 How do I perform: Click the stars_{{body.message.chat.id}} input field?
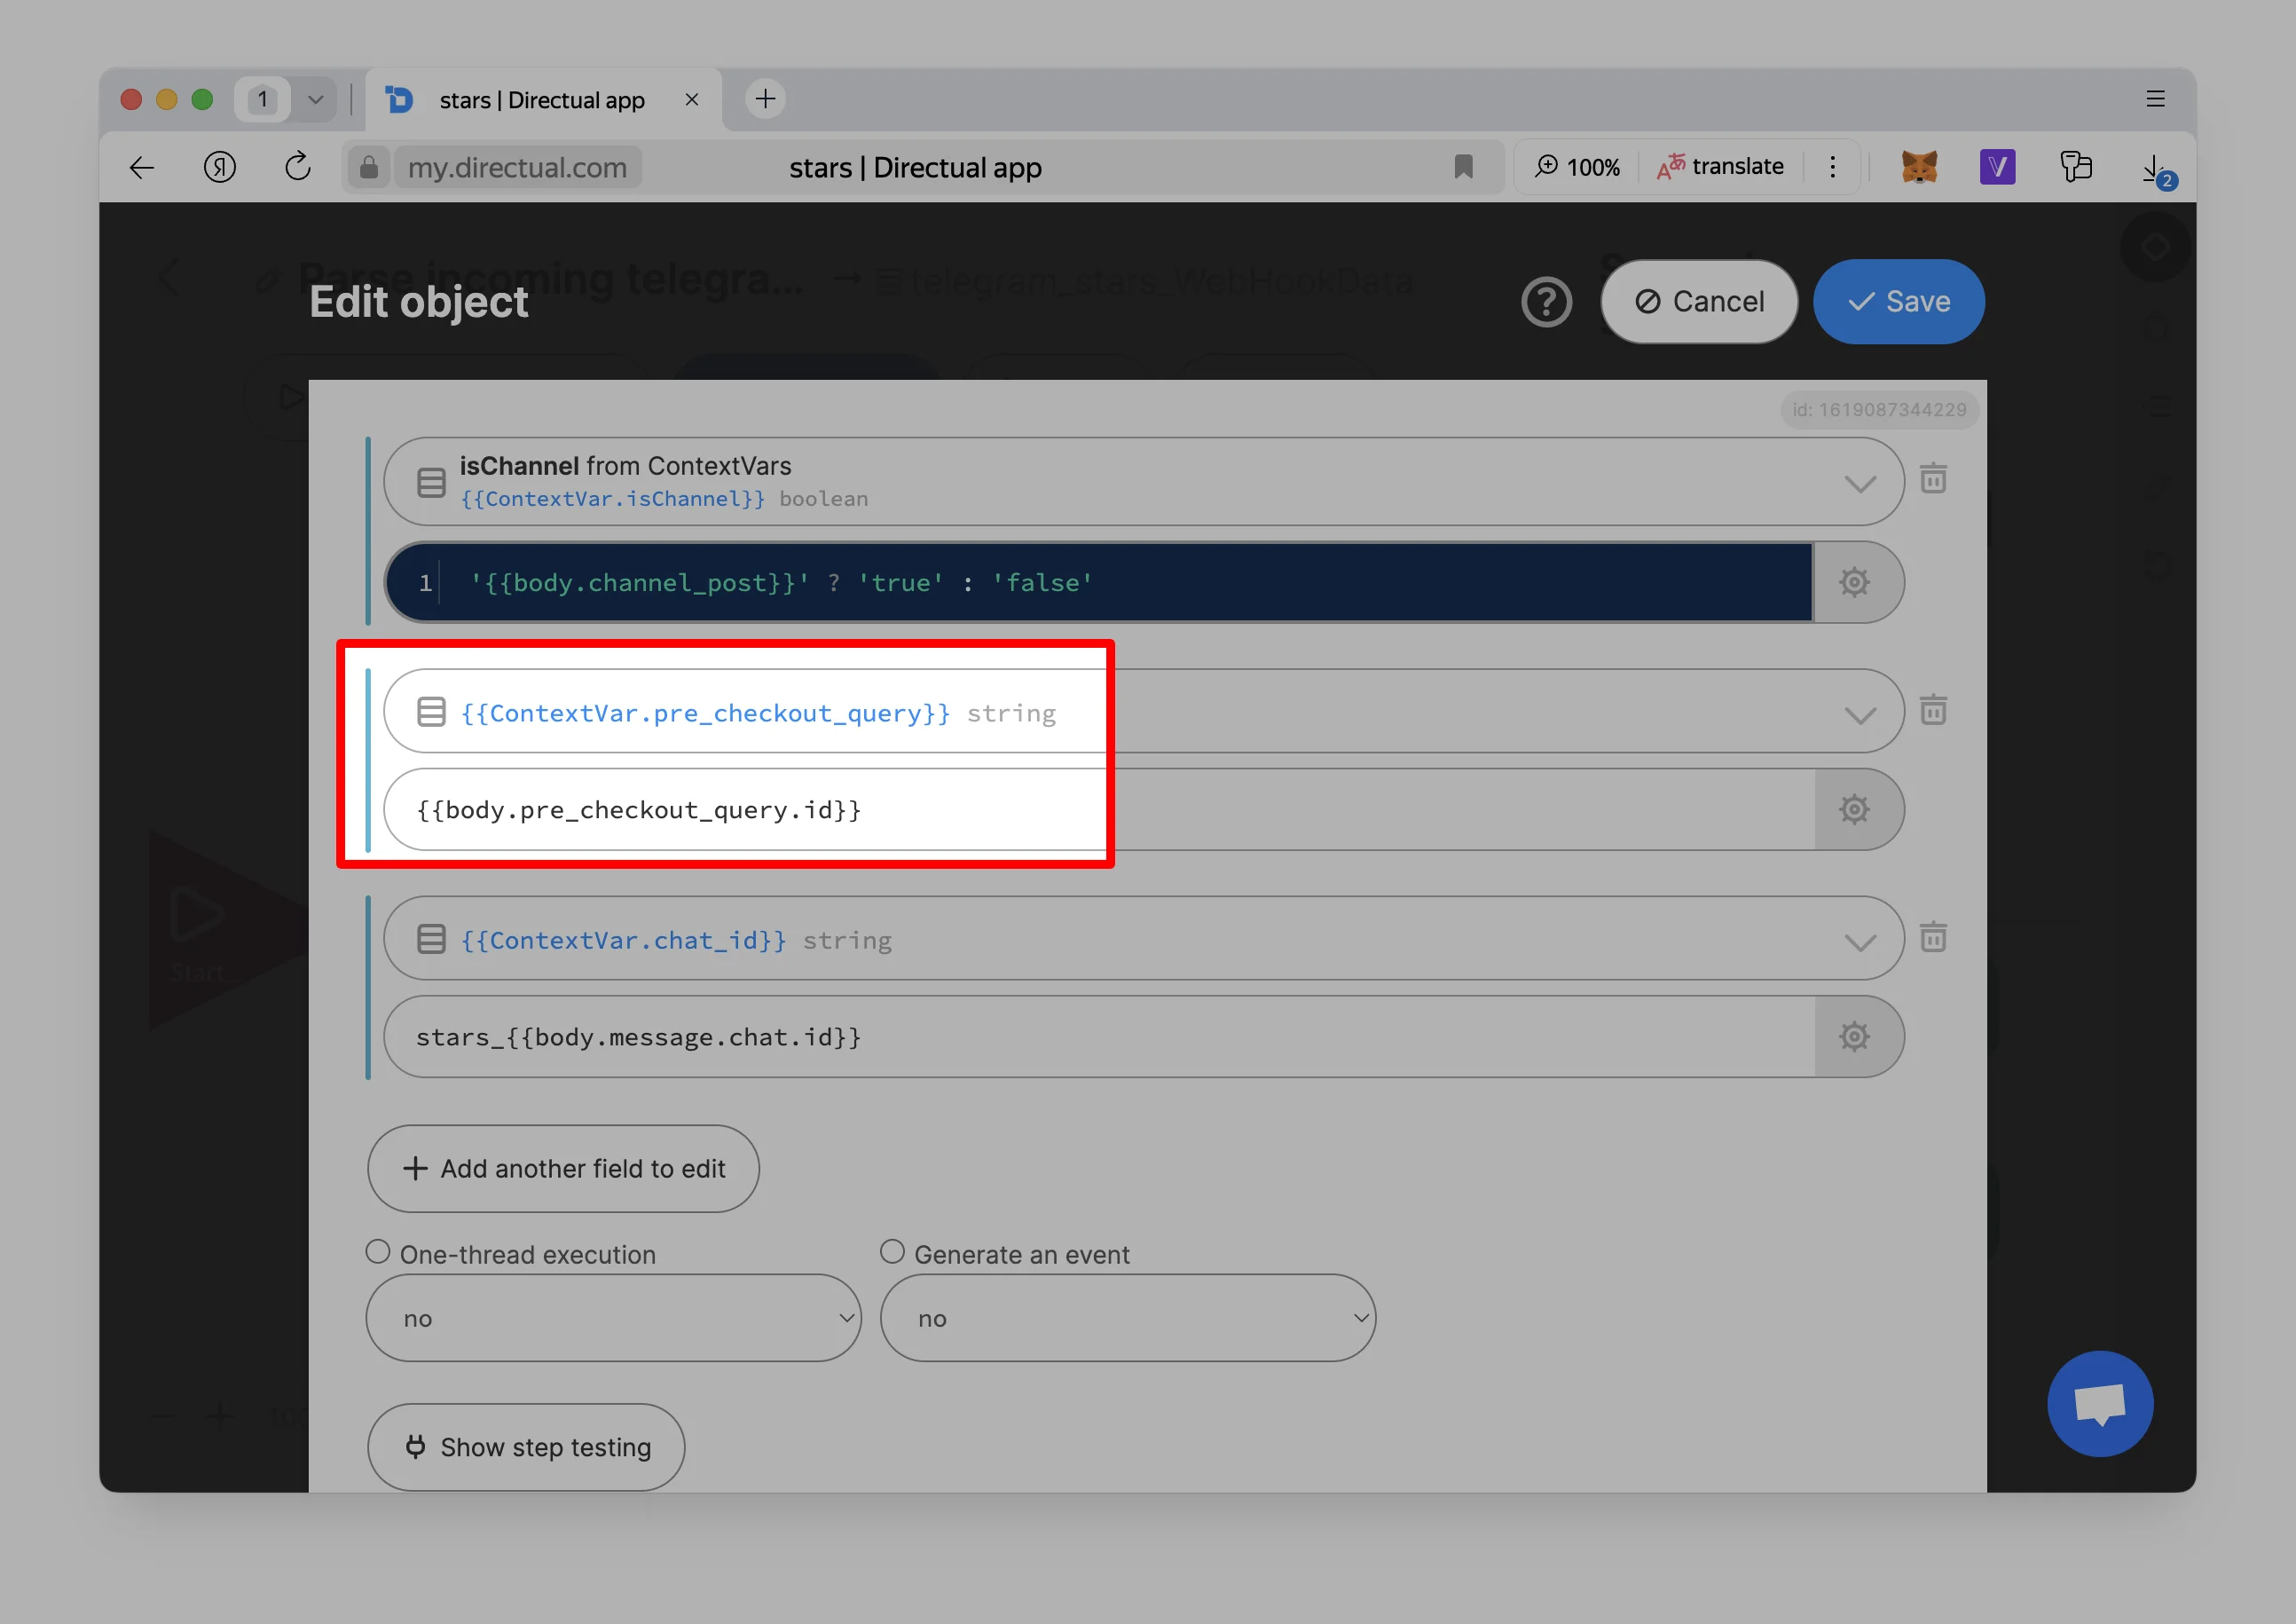click(1098, 1036)
